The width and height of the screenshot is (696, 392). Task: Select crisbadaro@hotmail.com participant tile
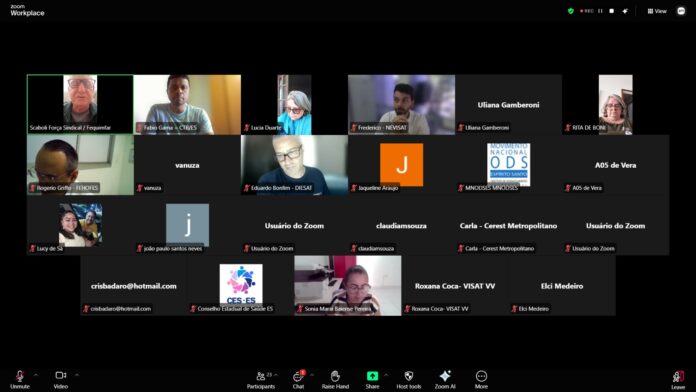134,285
